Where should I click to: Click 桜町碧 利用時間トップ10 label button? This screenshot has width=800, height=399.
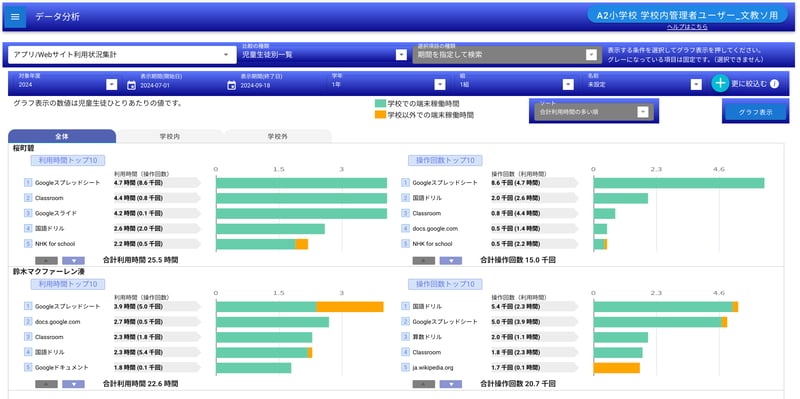coord(68,160)
